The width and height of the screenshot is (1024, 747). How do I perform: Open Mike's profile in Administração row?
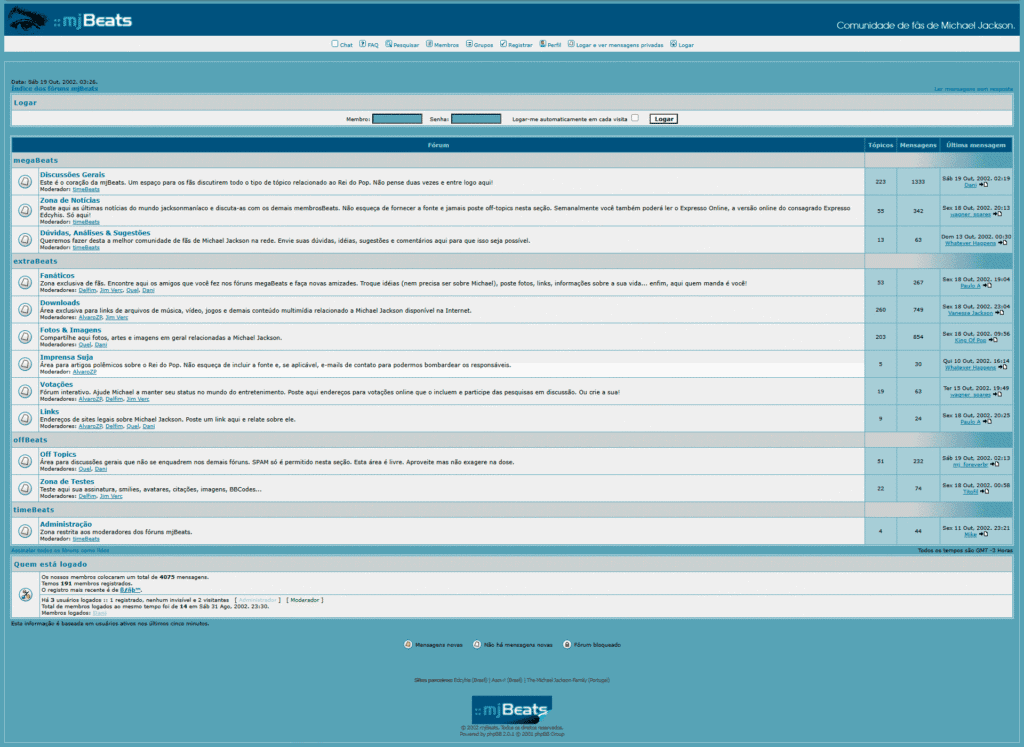coord(970,534)
